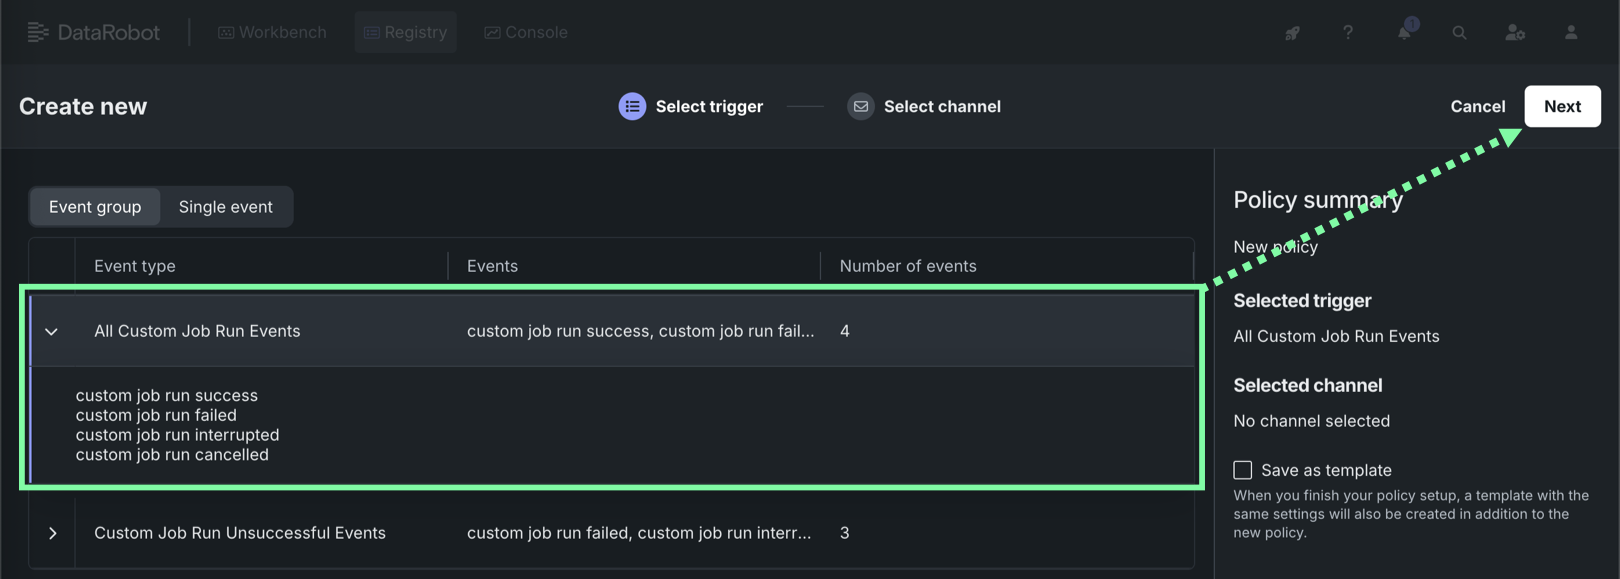Enable the Save as template checkbox
This screenshot has width=1620, height=579.
[1243, 470]
